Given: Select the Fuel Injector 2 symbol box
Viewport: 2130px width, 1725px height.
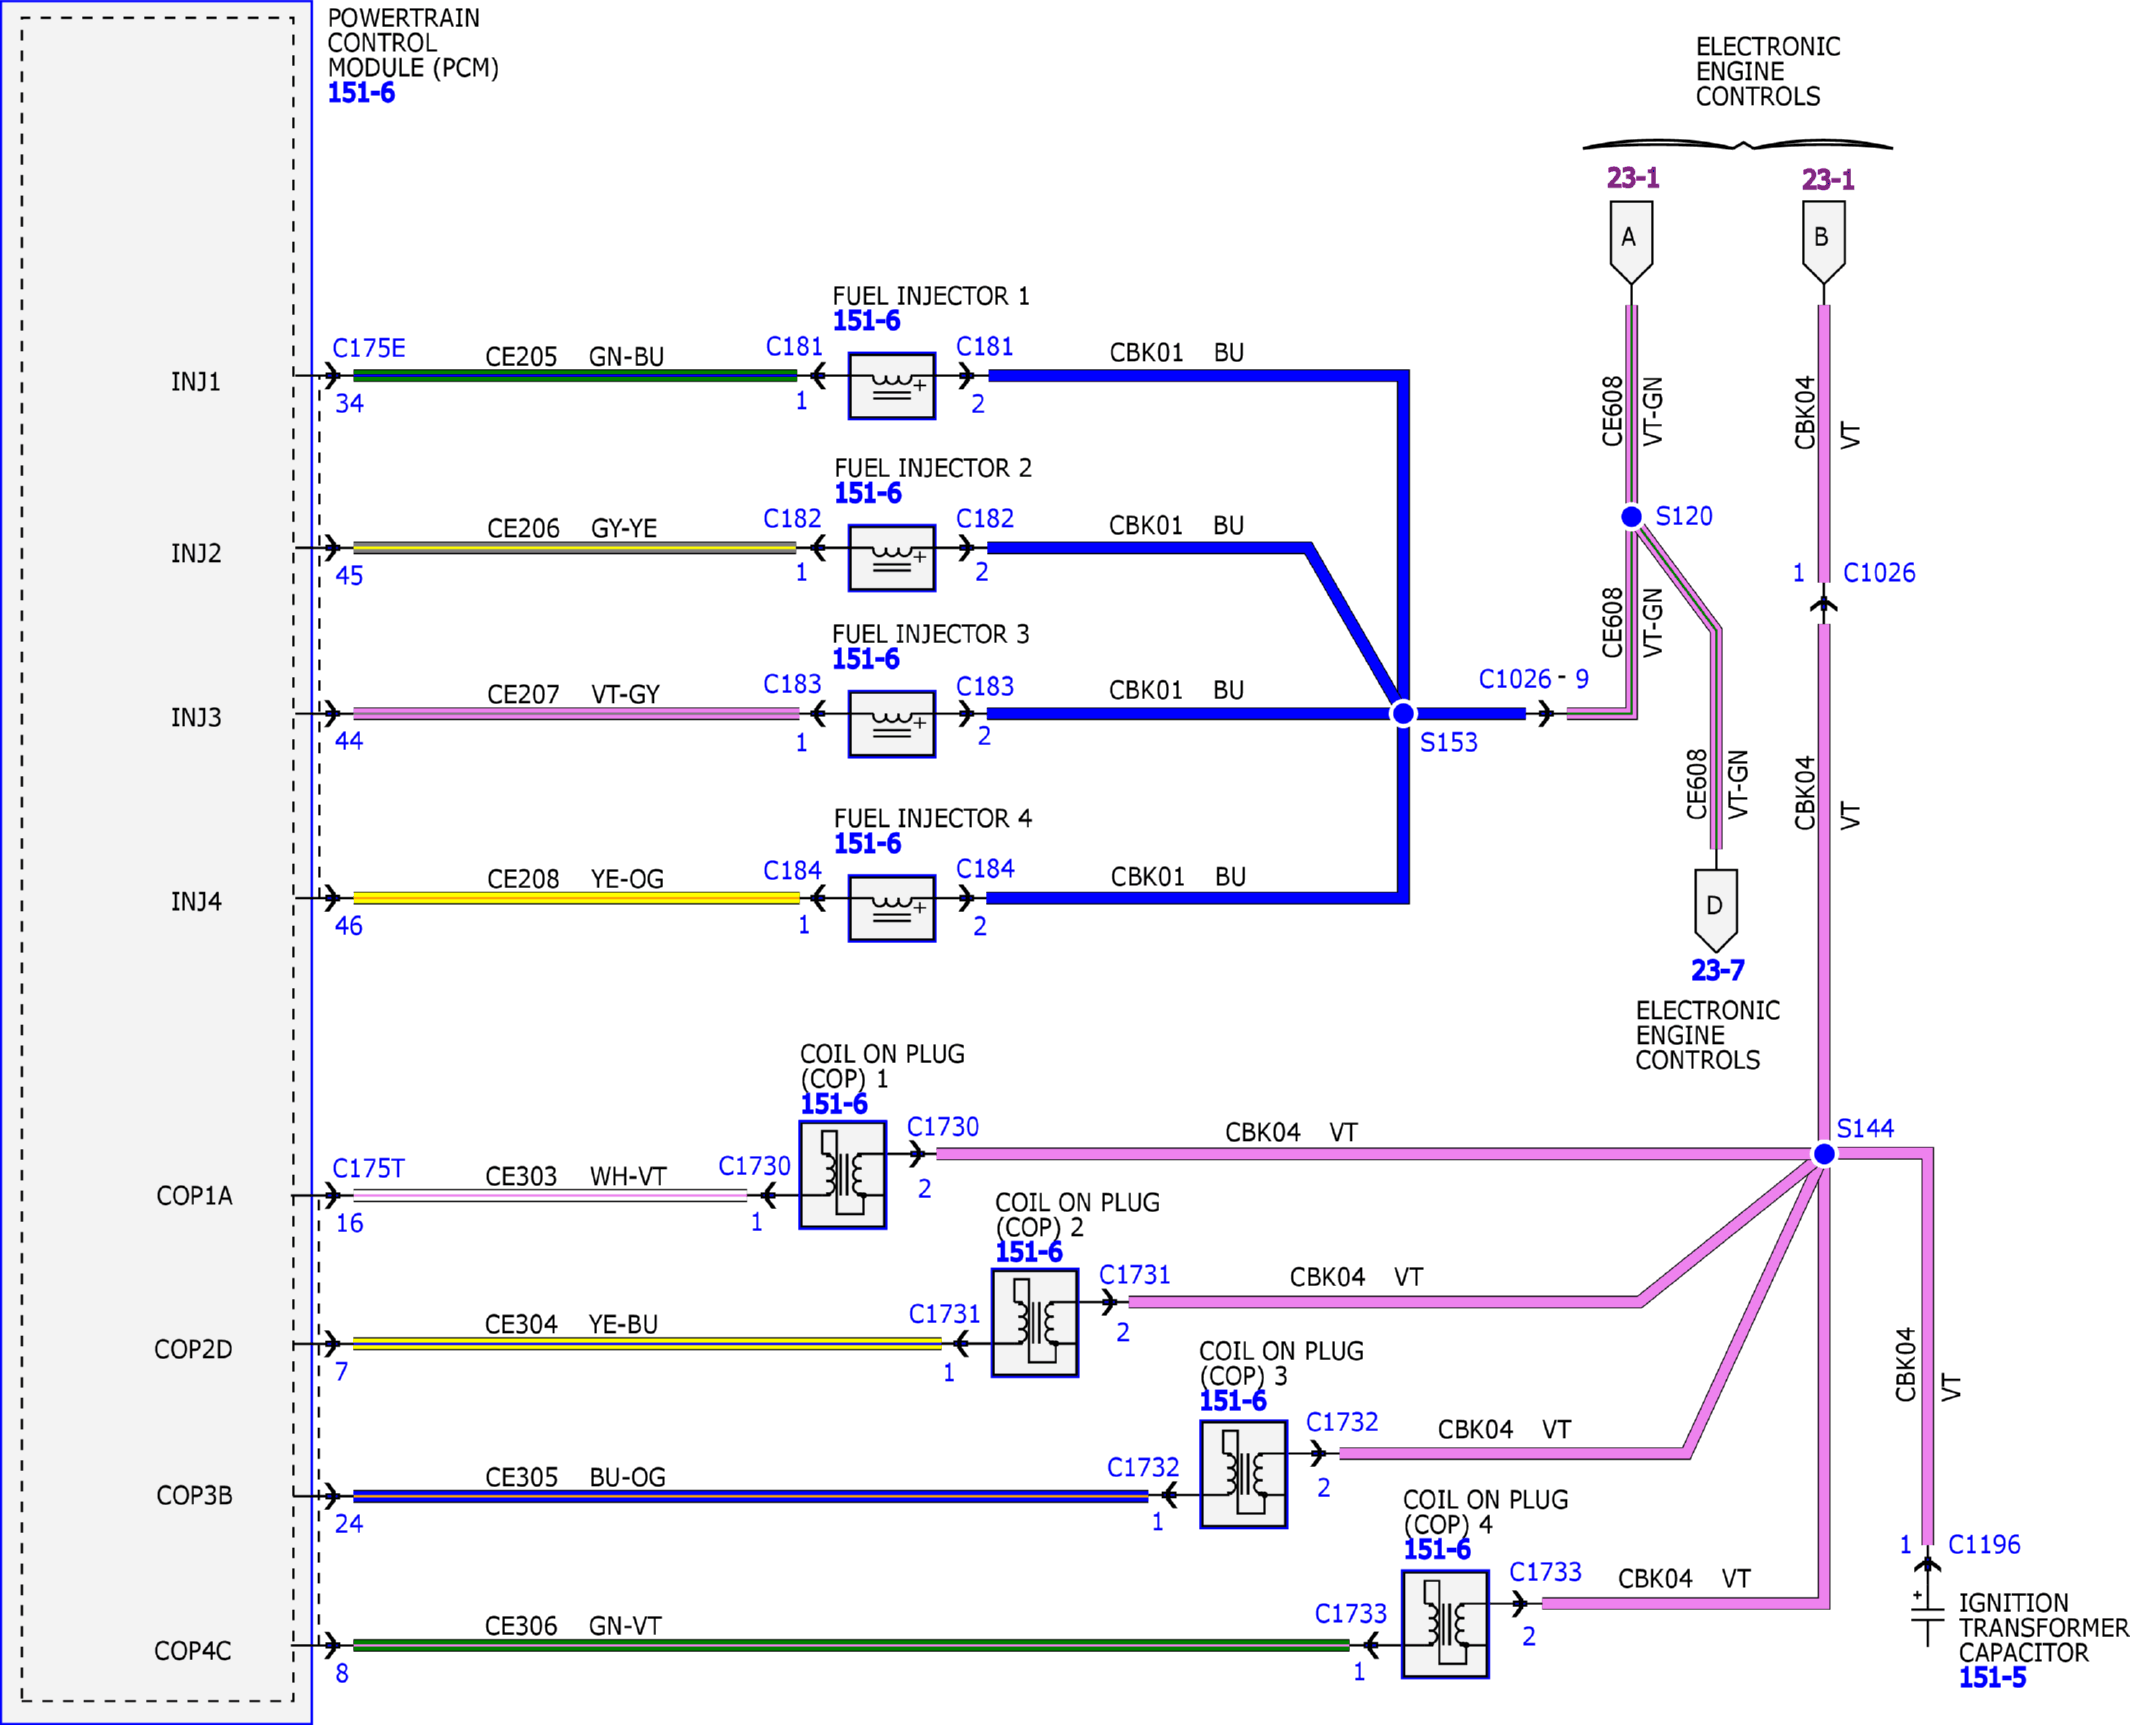Looking at the screenshot, I should tap(891, 557).
